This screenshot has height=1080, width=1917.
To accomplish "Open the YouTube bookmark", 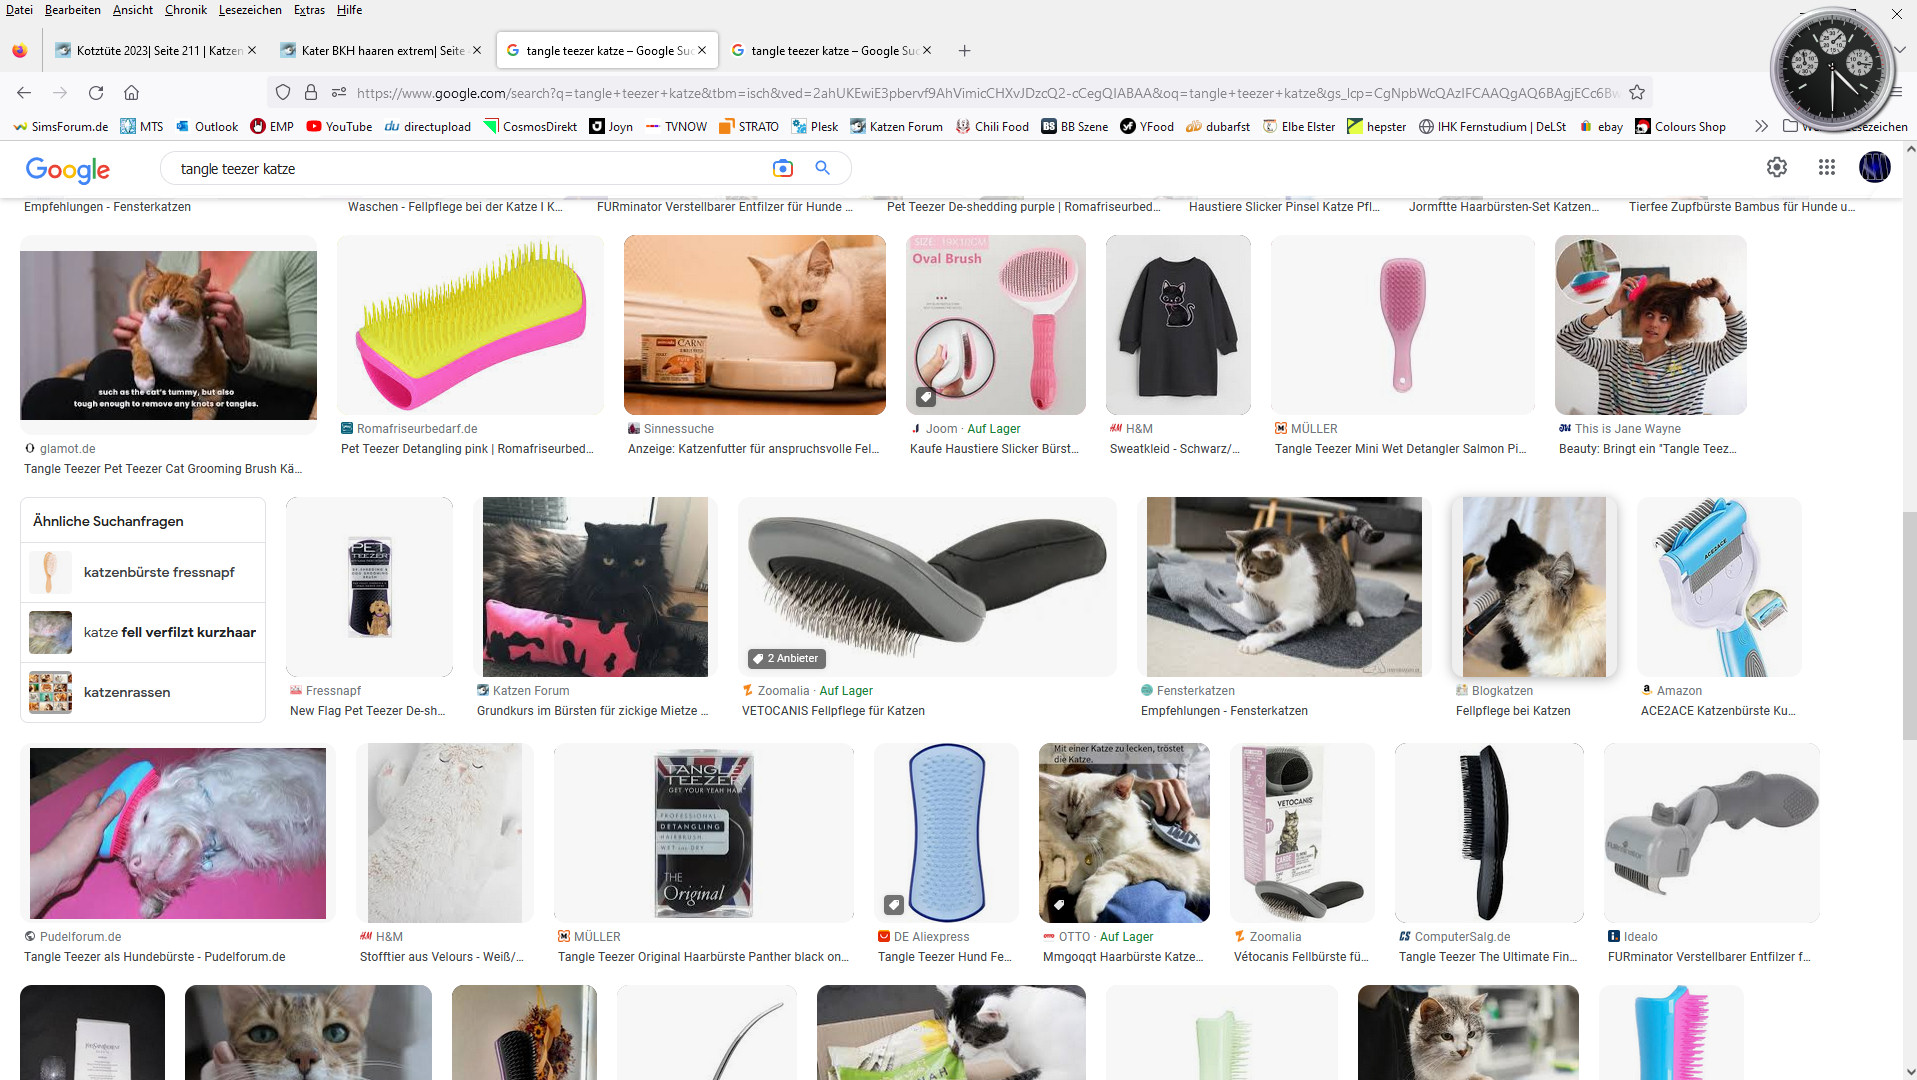I will pyautogui.click(x=339, y=127).
